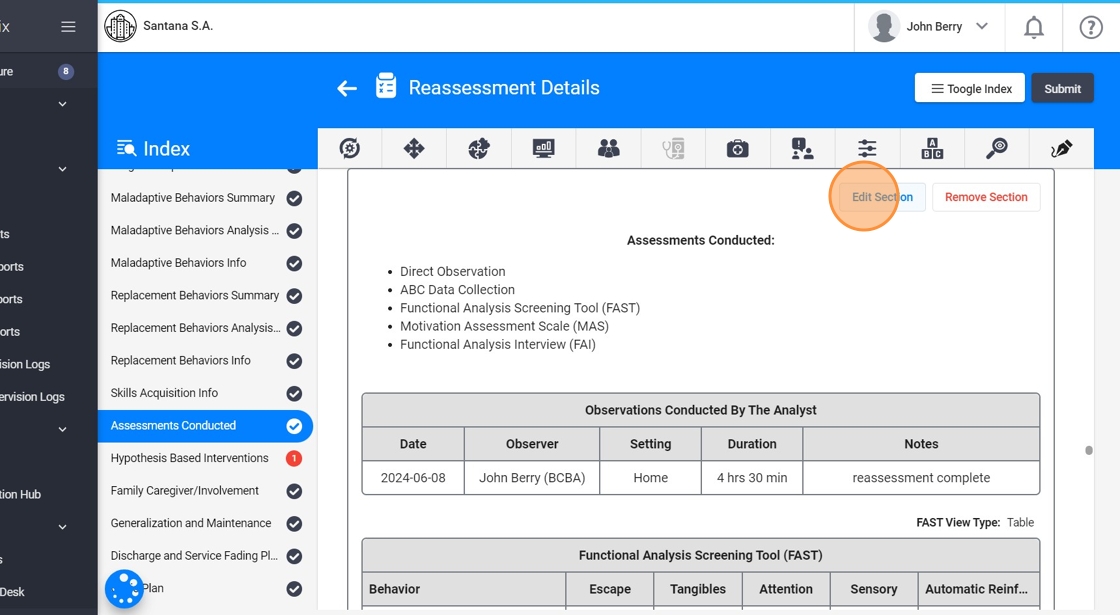Click checkmark beside Maladaptive Behaviors Analysis
Image resolution: width=1120 pixels, height=615 pixels.
294,231
